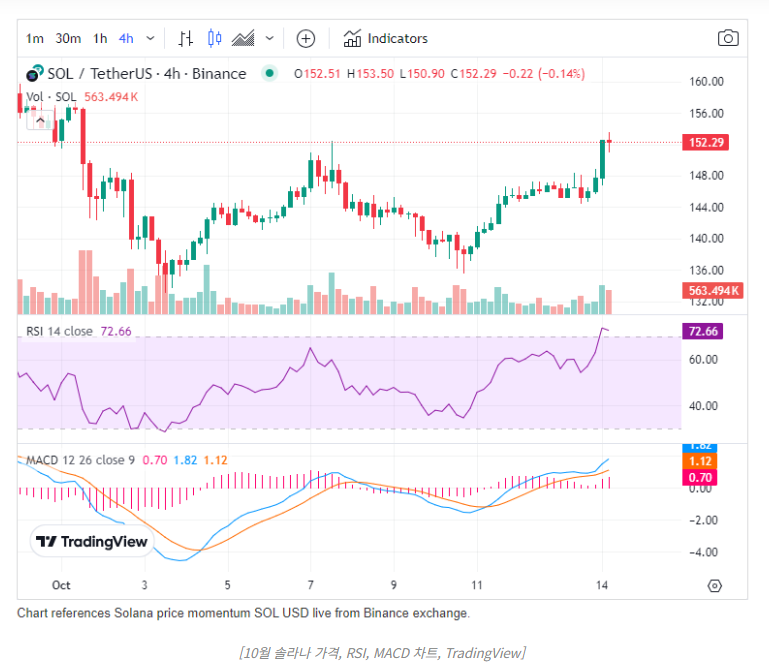Viewport: 769px width, 672px height.
Task: Expand the chart style dropdown arrow
Action: [270, 39]
